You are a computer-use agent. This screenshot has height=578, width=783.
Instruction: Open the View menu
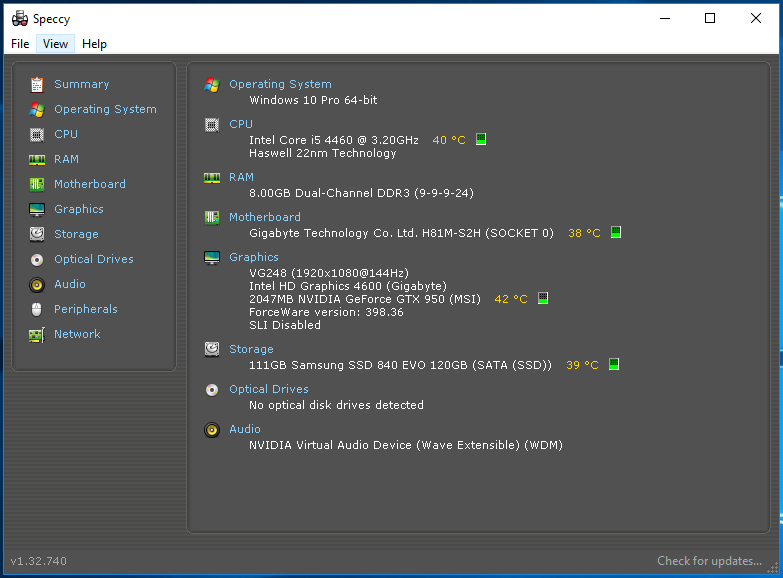pyautogui.click(x=55, y=44)
